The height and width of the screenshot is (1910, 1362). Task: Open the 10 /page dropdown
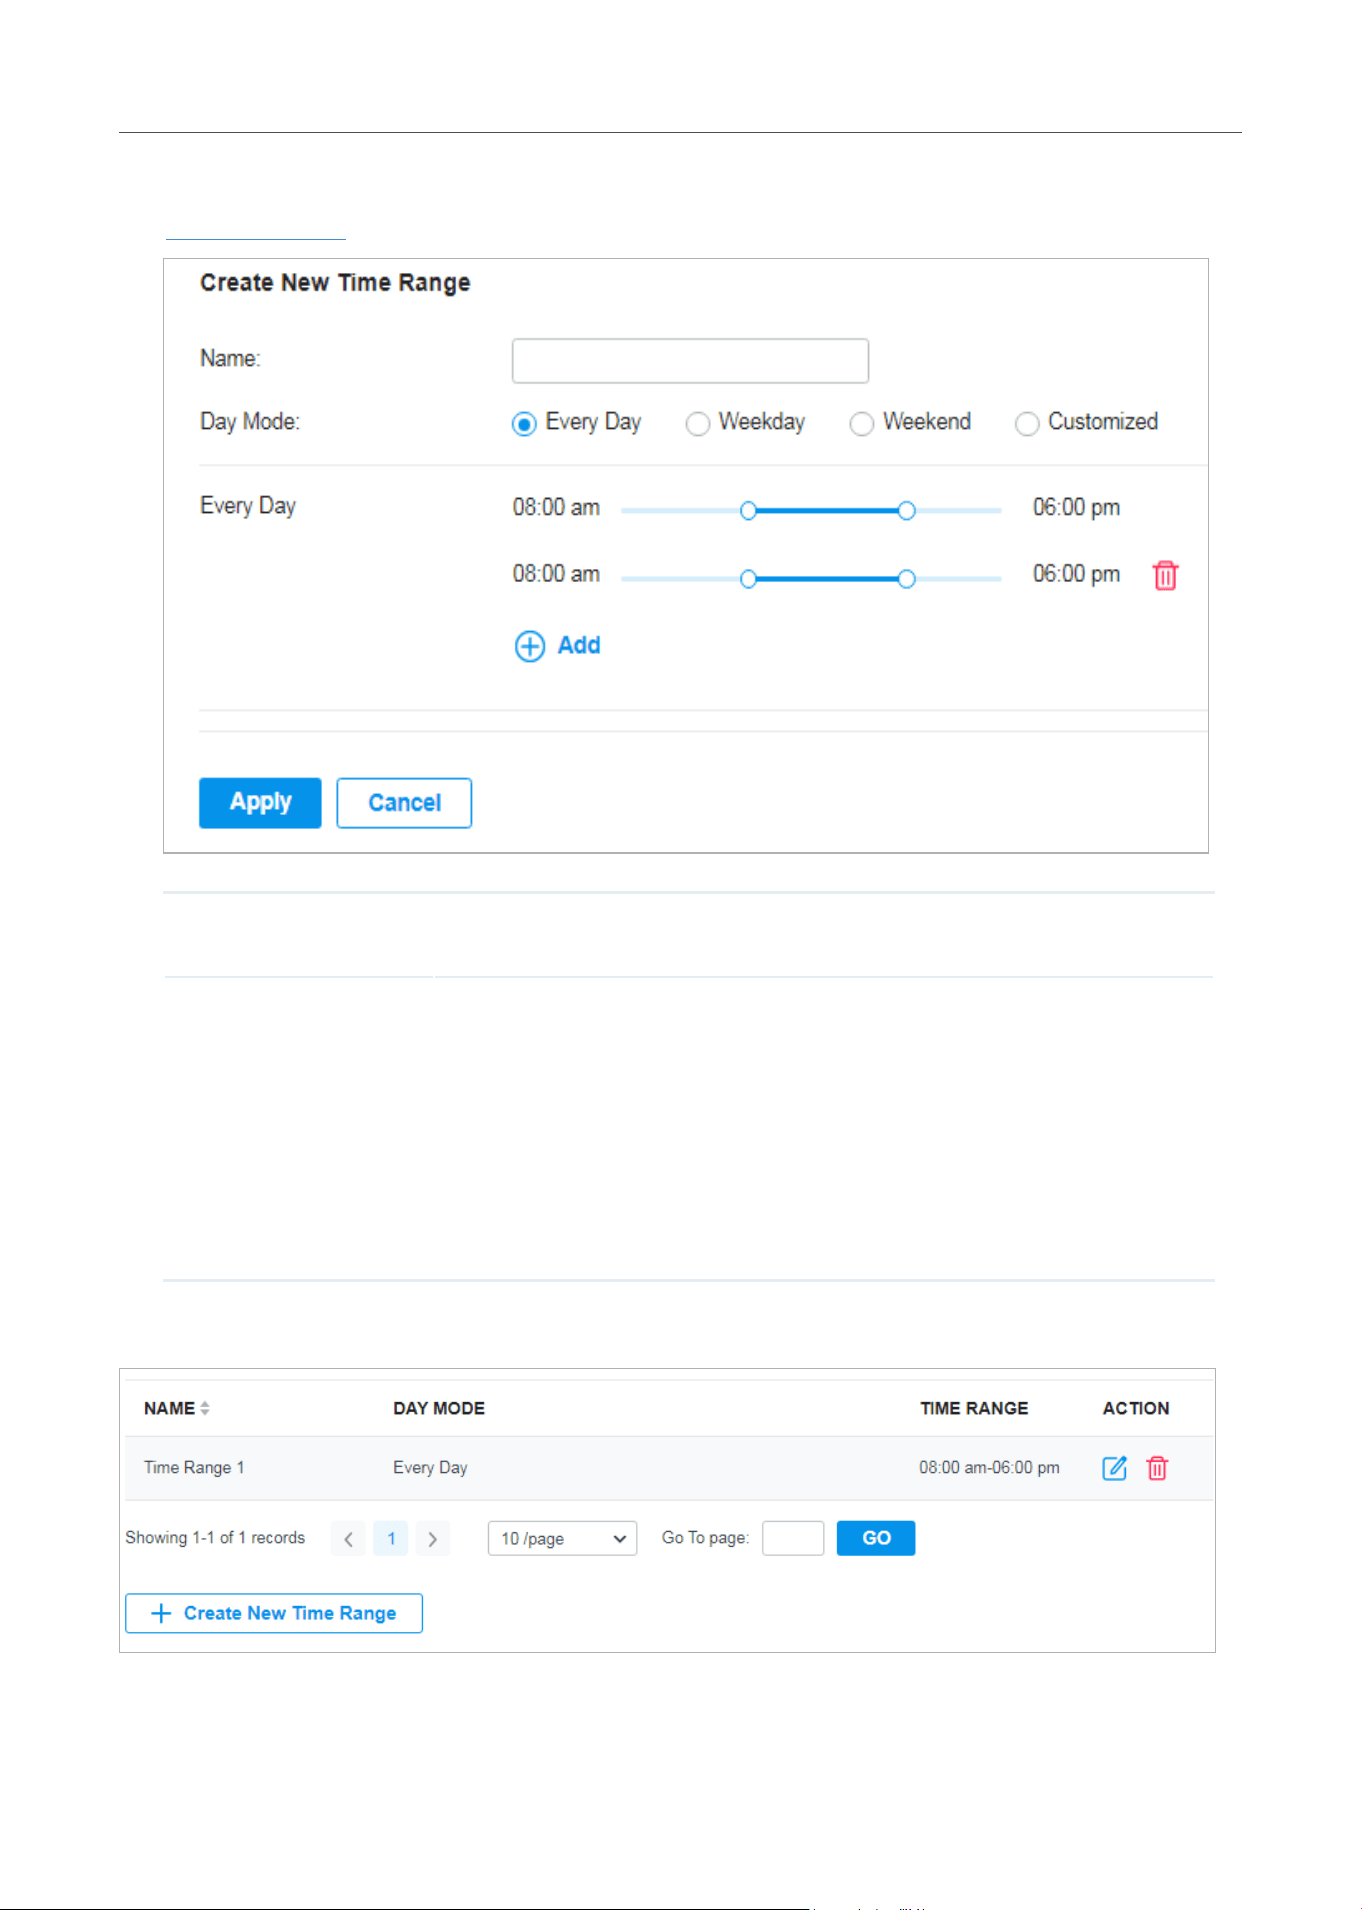(x=562, y=1539)
